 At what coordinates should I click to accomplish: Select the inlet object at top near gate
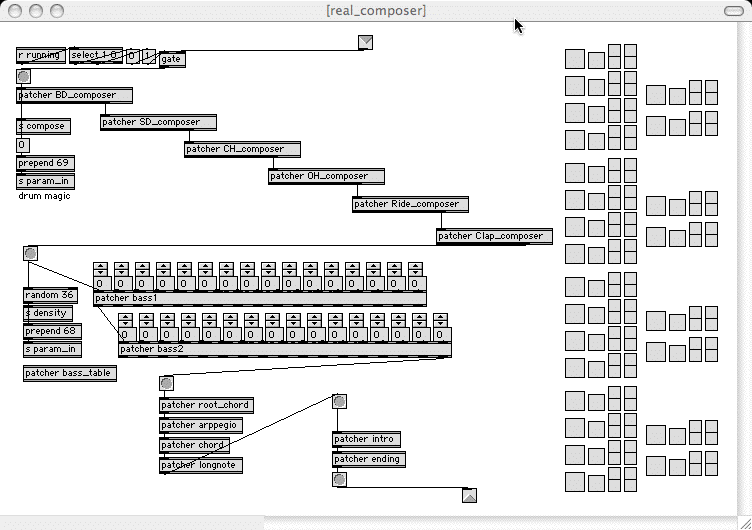click(365, 42)
